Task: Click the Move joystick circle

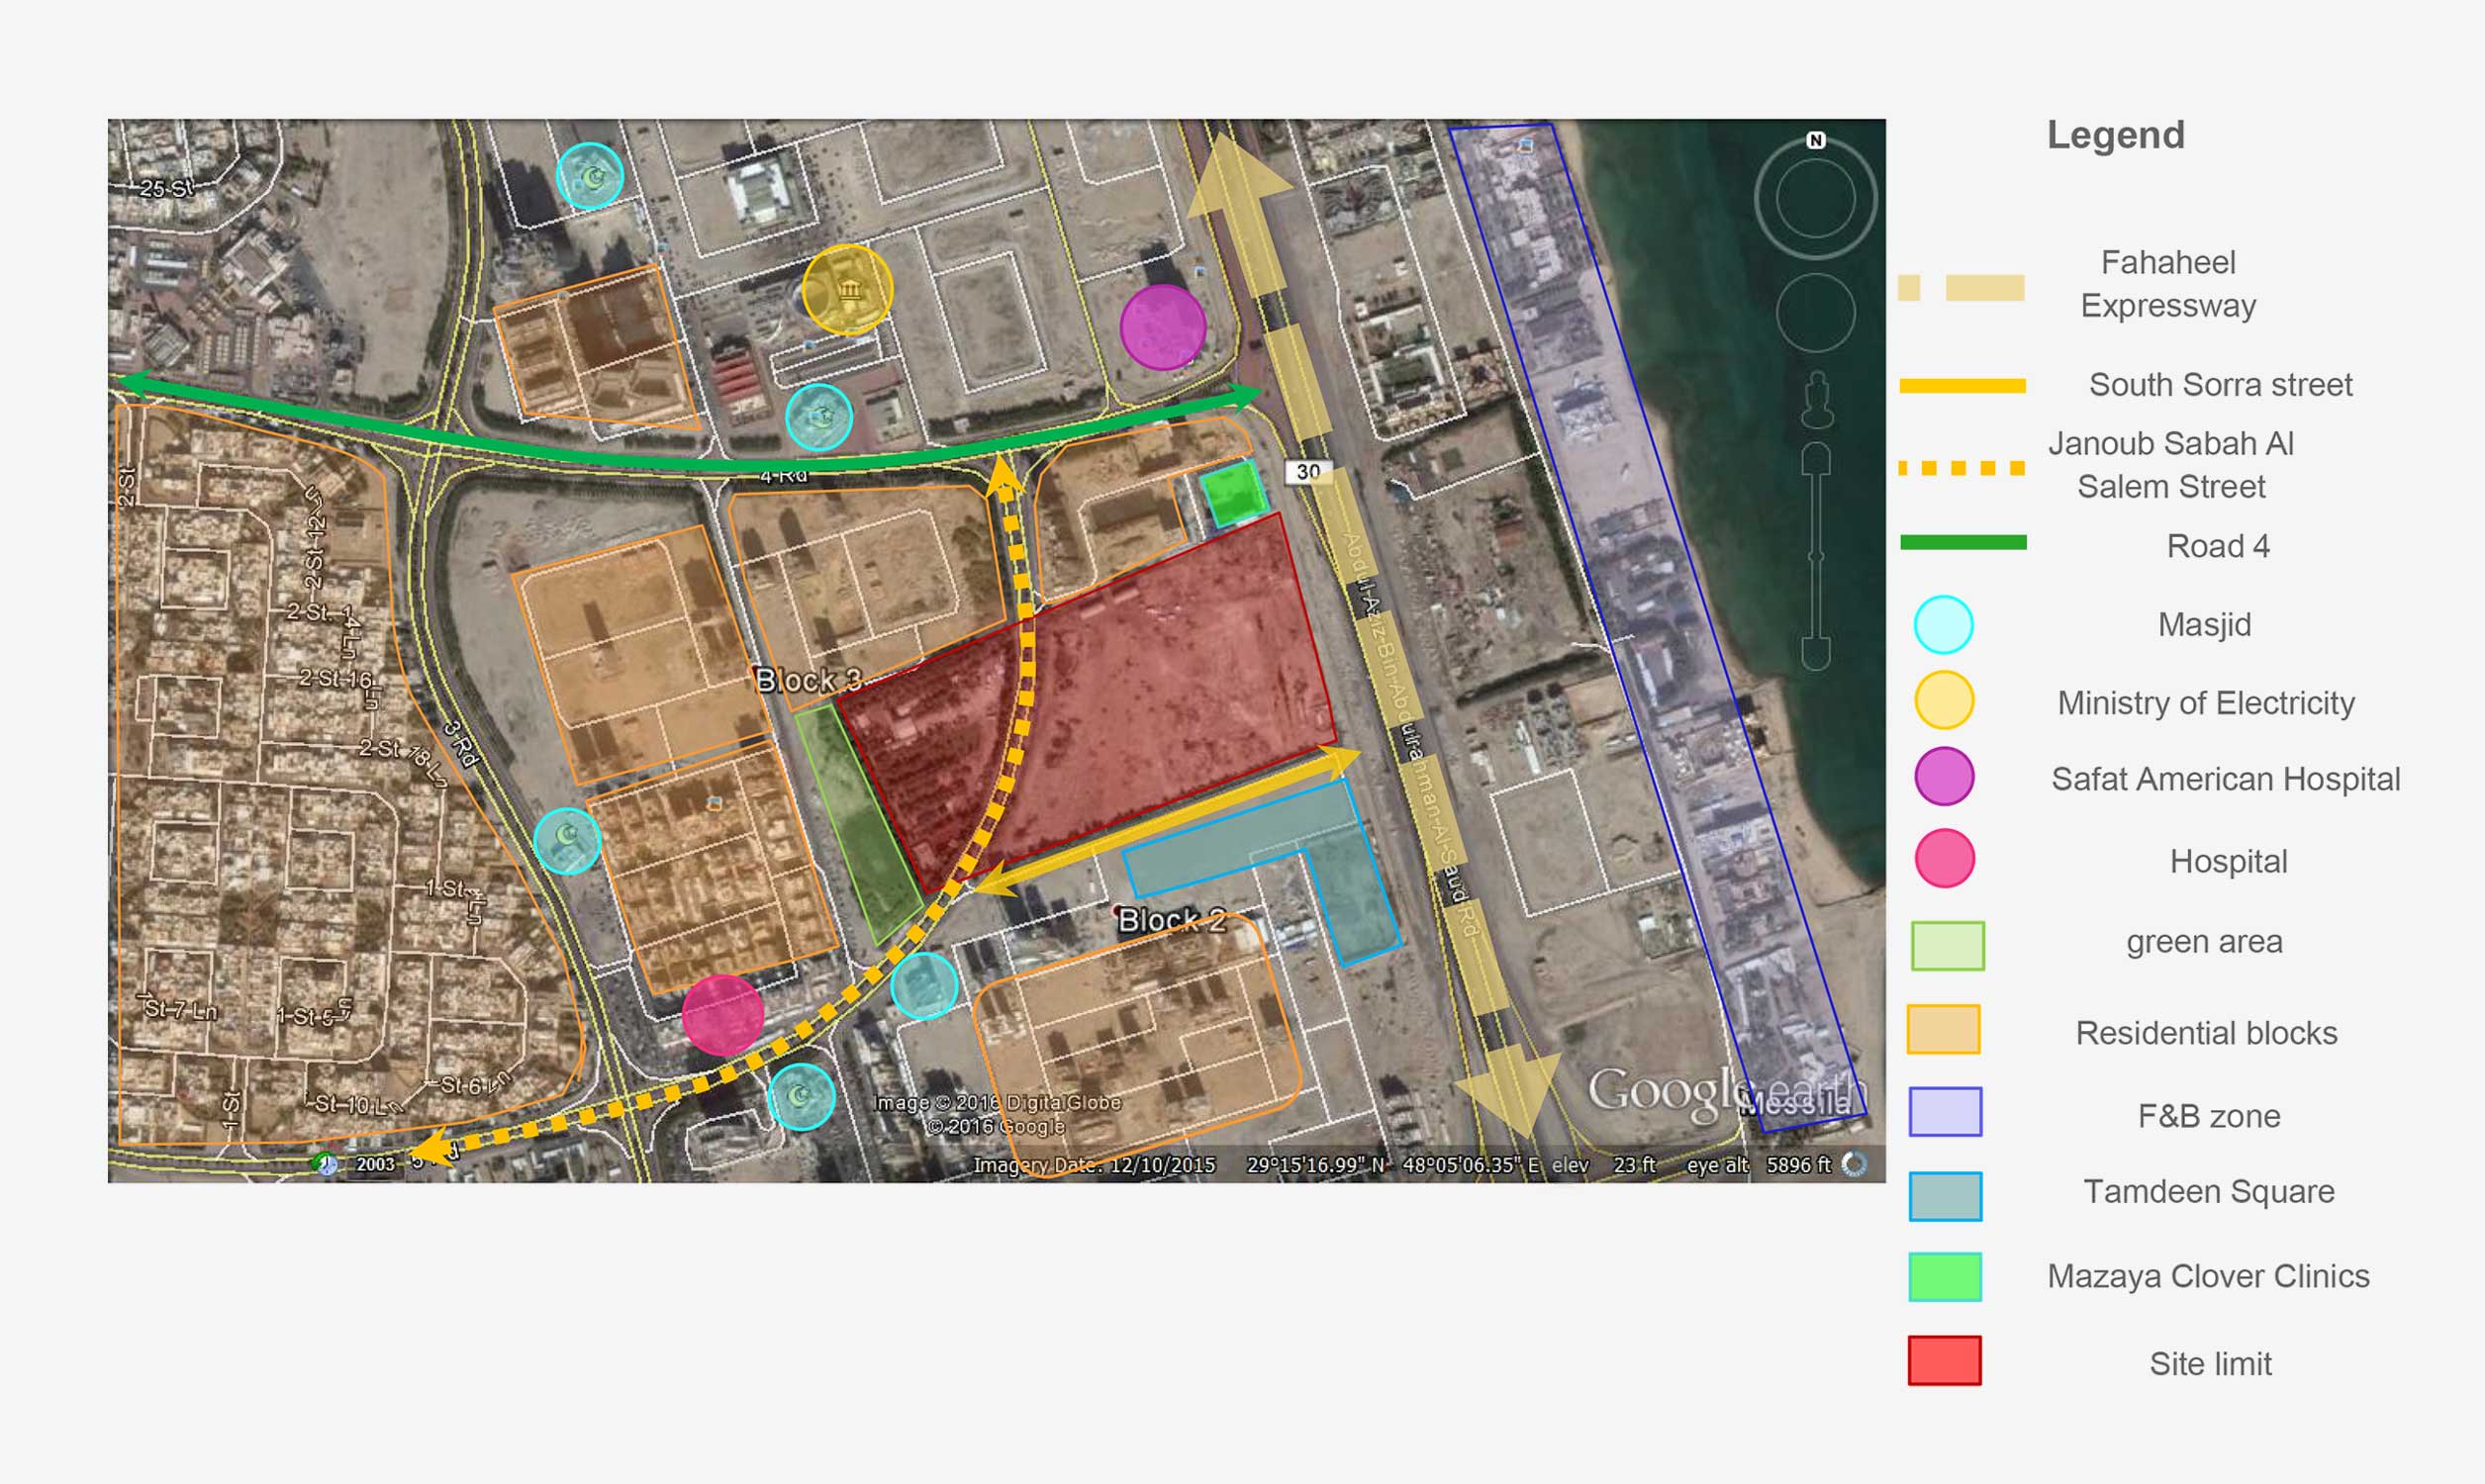Action: pyautogui.click(x=1816, y=313)
